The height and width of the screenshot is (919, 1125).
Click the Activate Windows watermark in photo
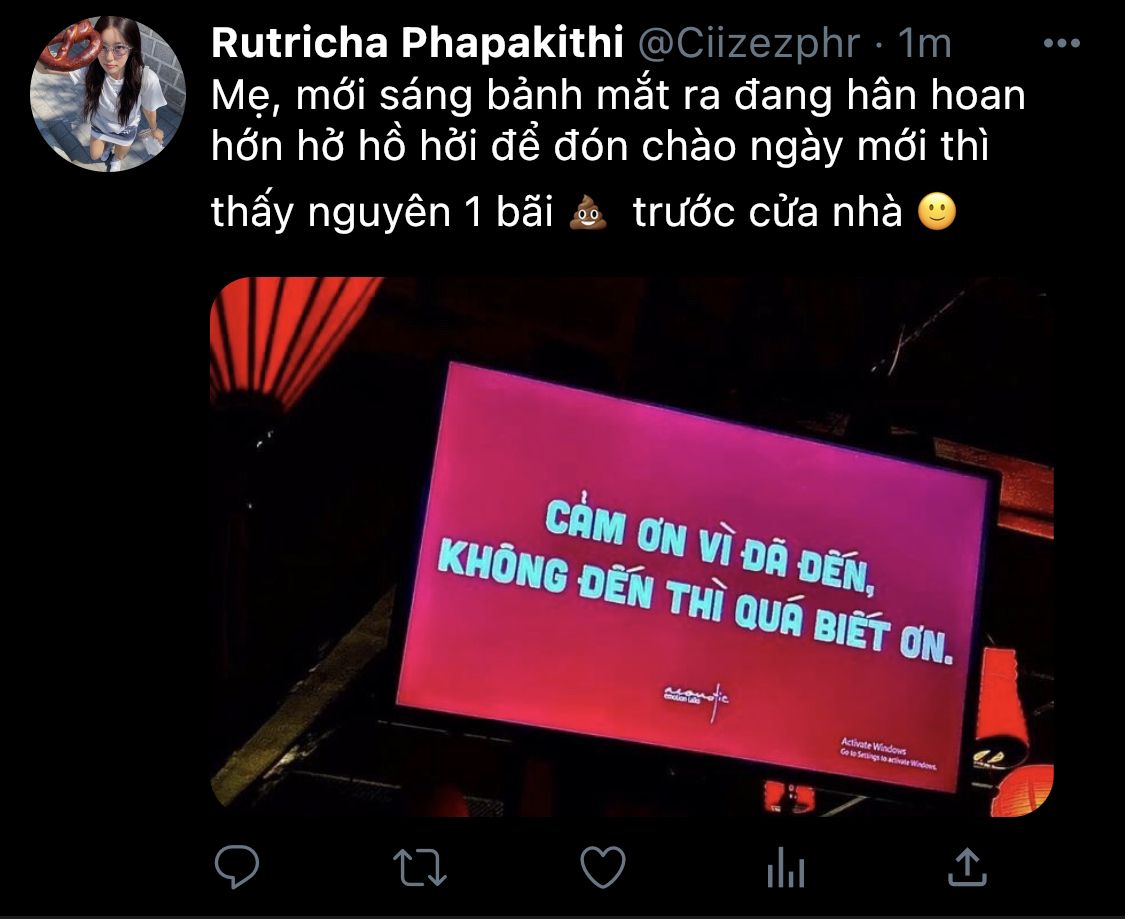[x=888, y=755]
